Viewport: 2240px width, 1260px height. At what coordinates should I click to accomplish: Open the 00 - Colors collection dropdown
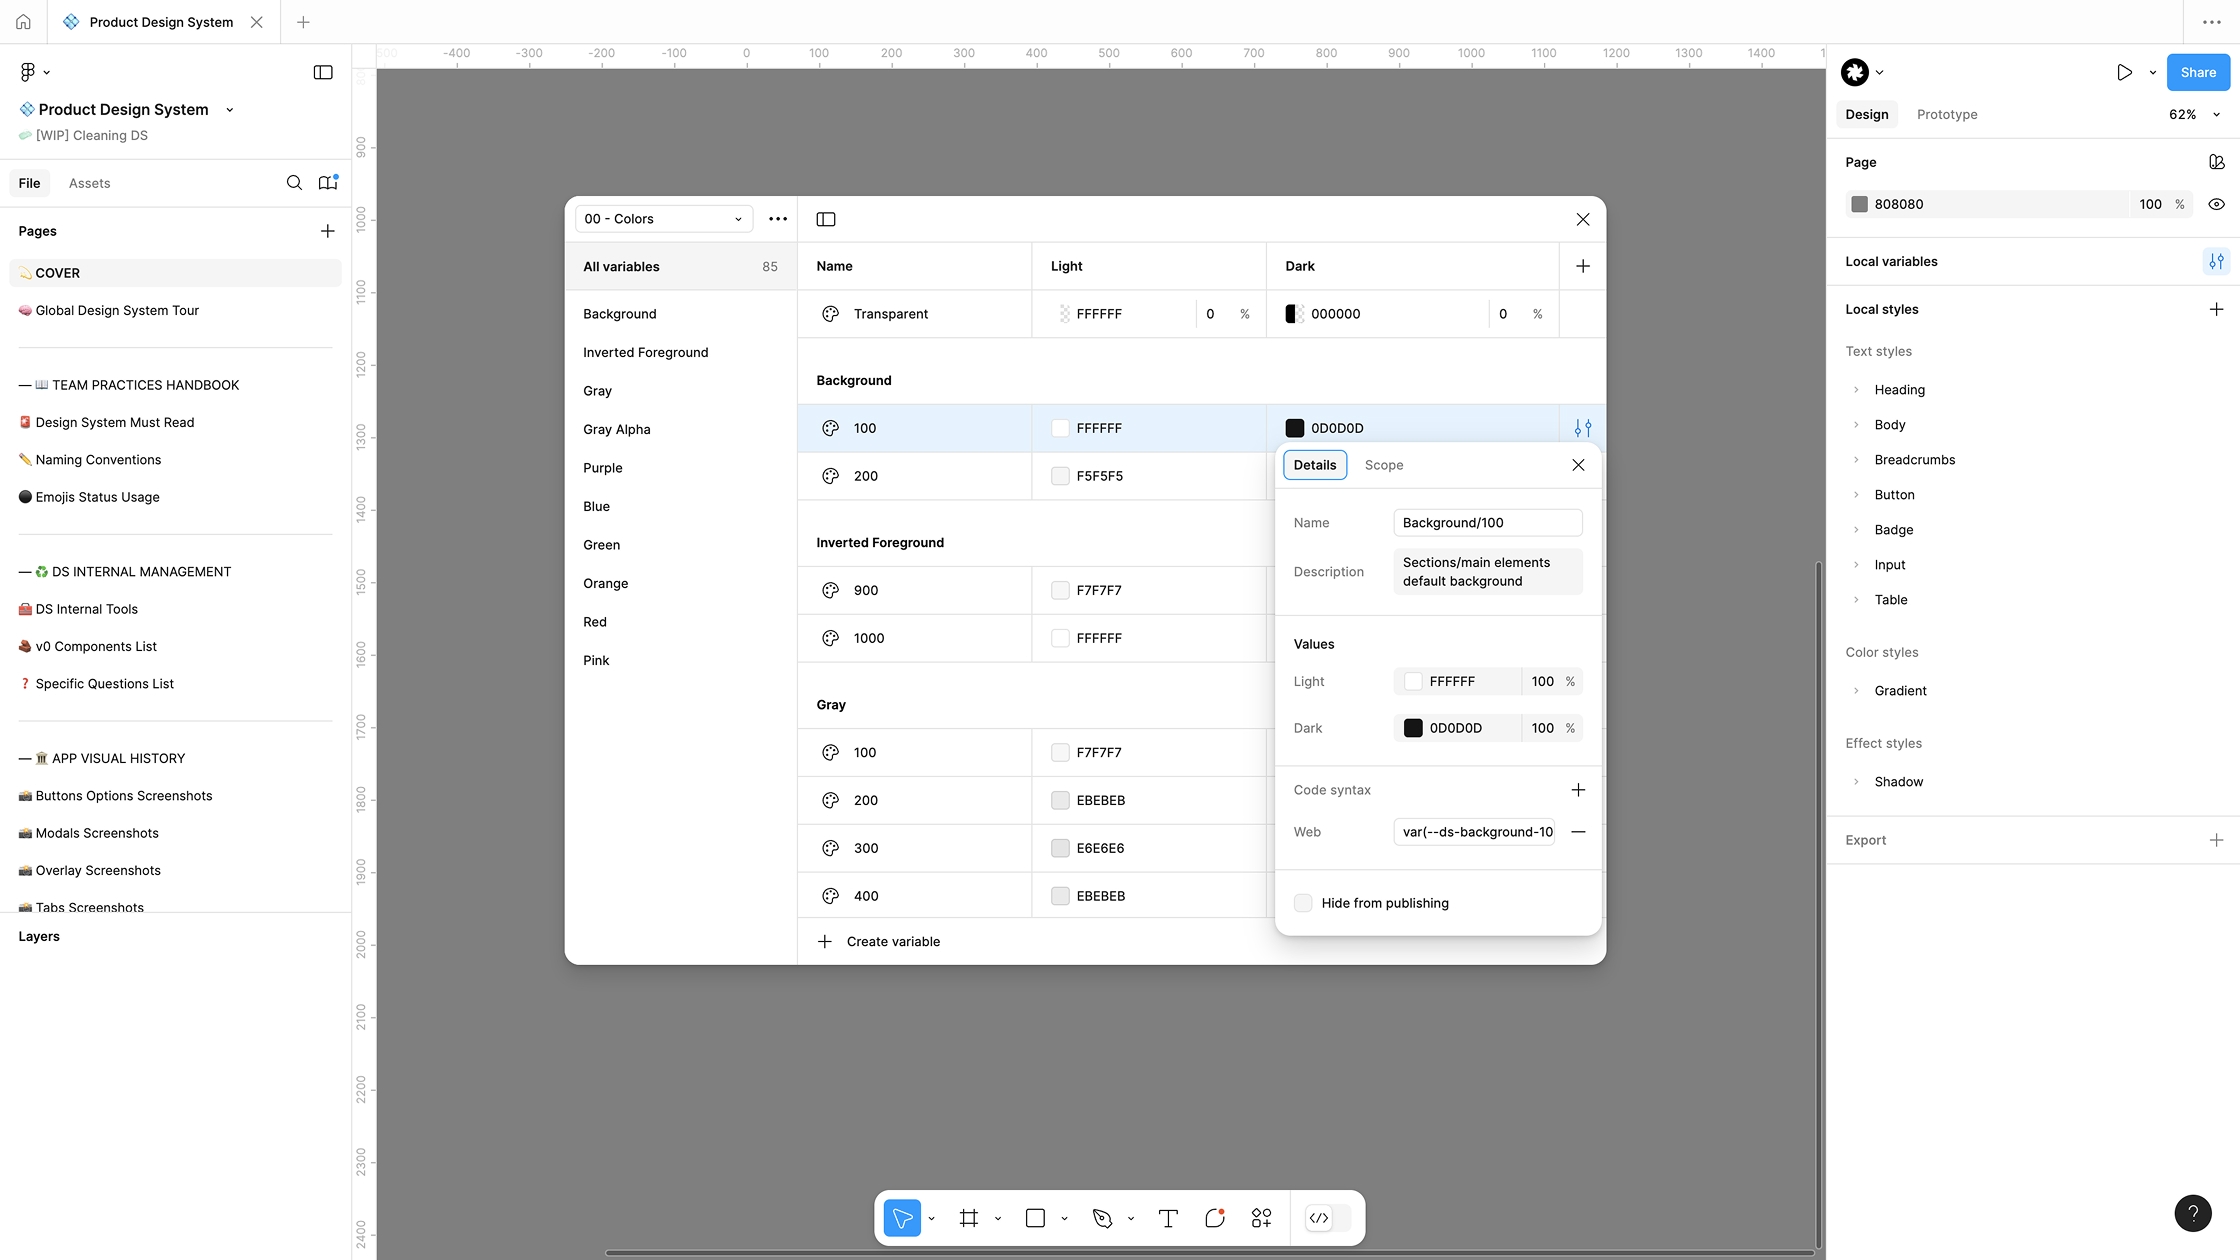[x=662, y=218]
